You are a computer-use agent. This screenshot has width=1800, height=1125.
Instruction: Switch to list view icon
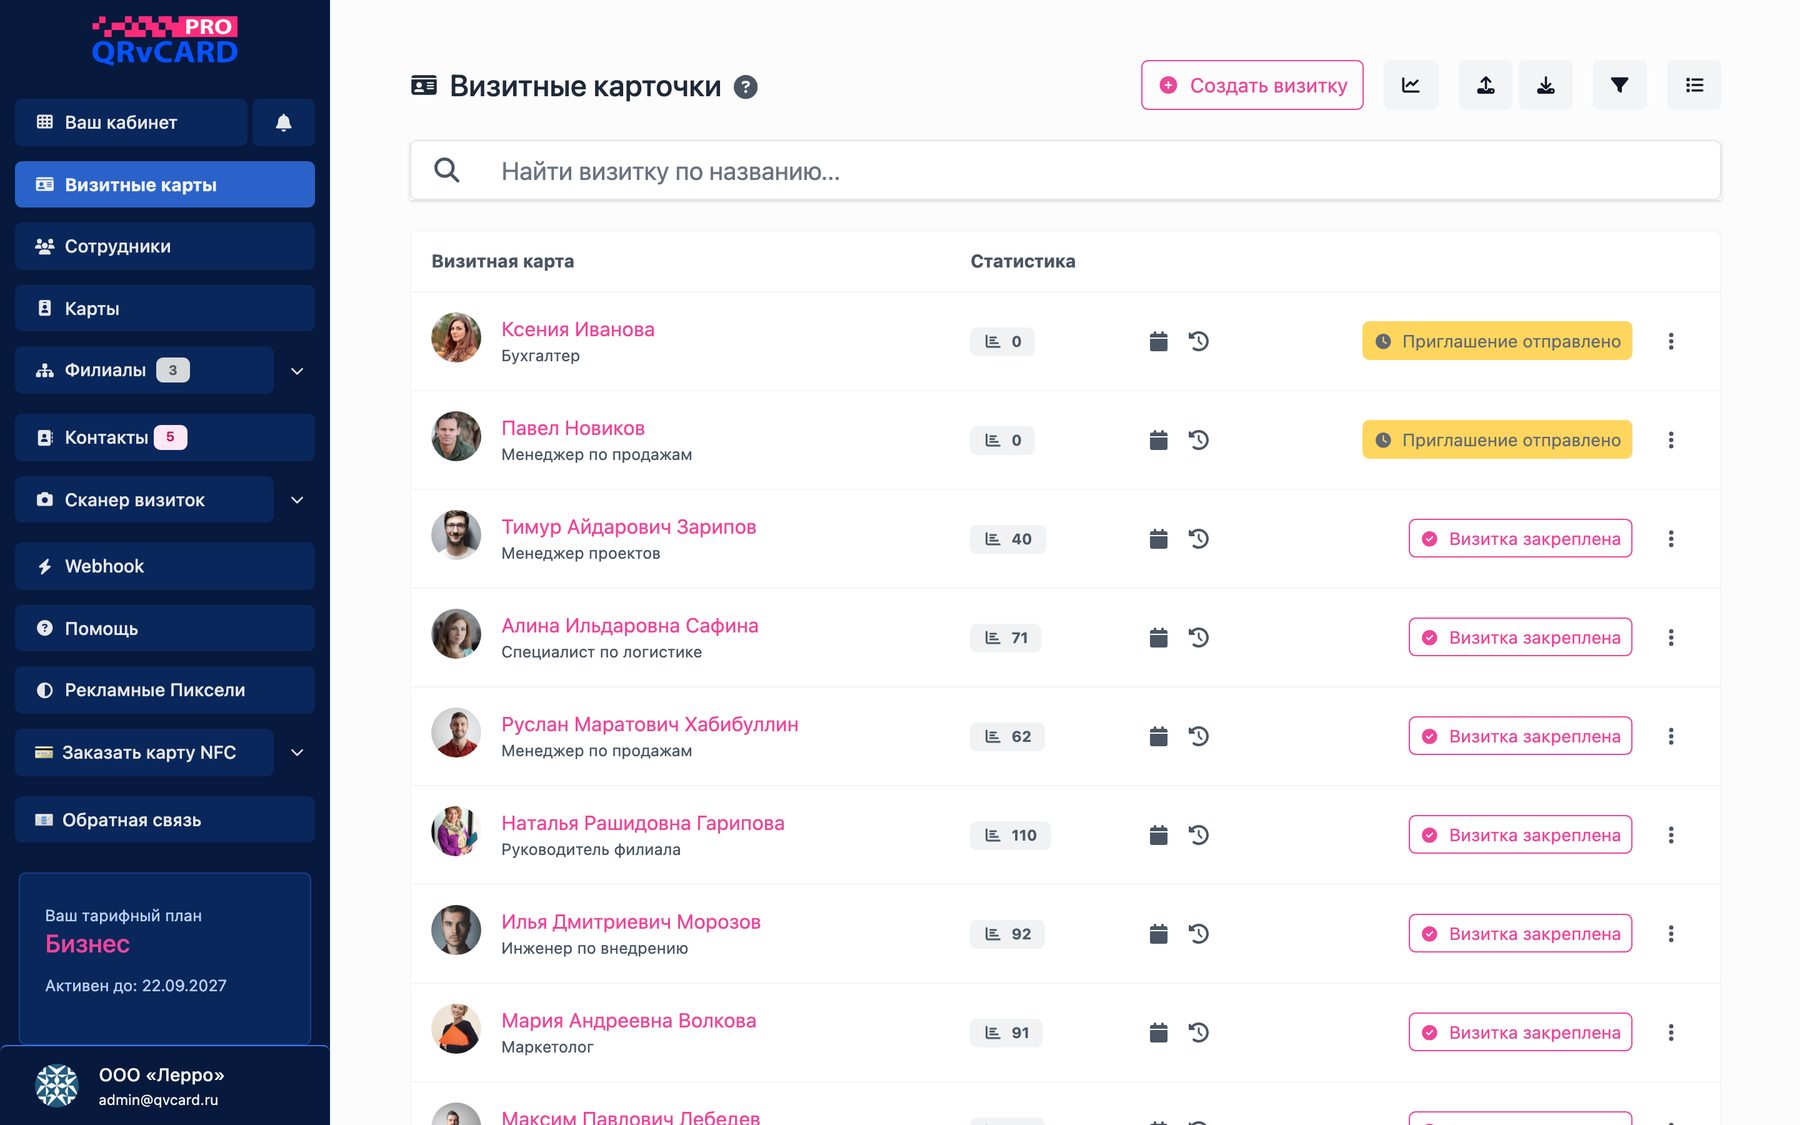pyautogui.click(x=1694, y=85)
